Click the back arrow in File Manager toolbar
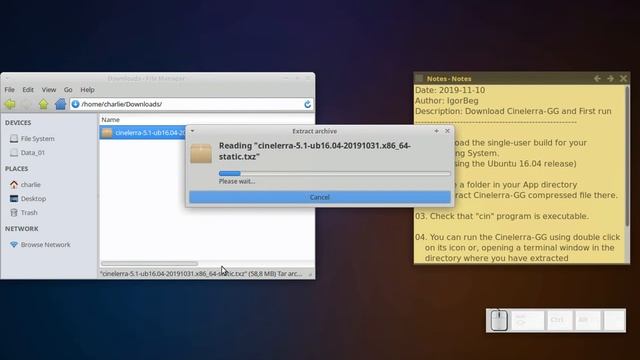 tap(10, 104)
